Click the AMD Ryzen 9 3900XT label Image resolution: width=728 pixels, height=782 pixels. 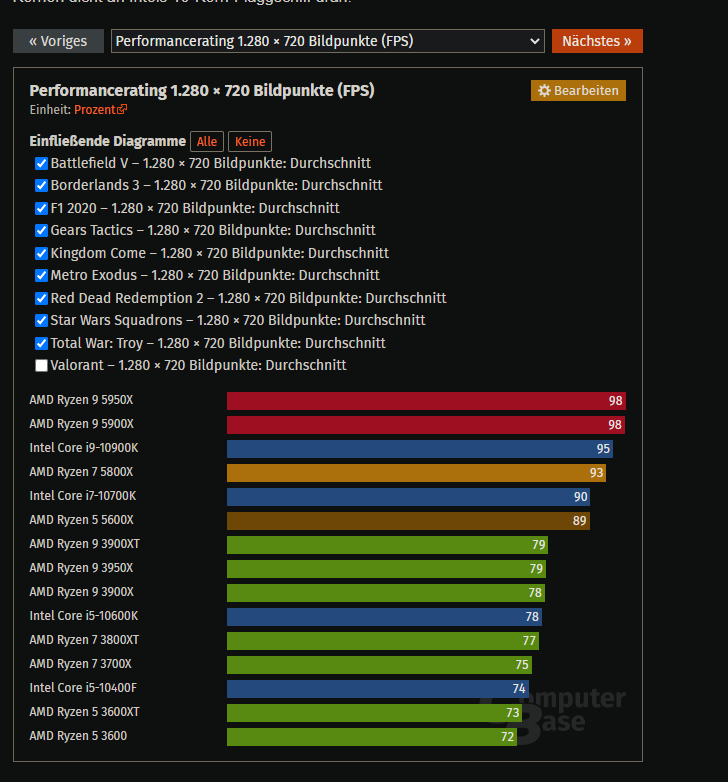[85, 544]
